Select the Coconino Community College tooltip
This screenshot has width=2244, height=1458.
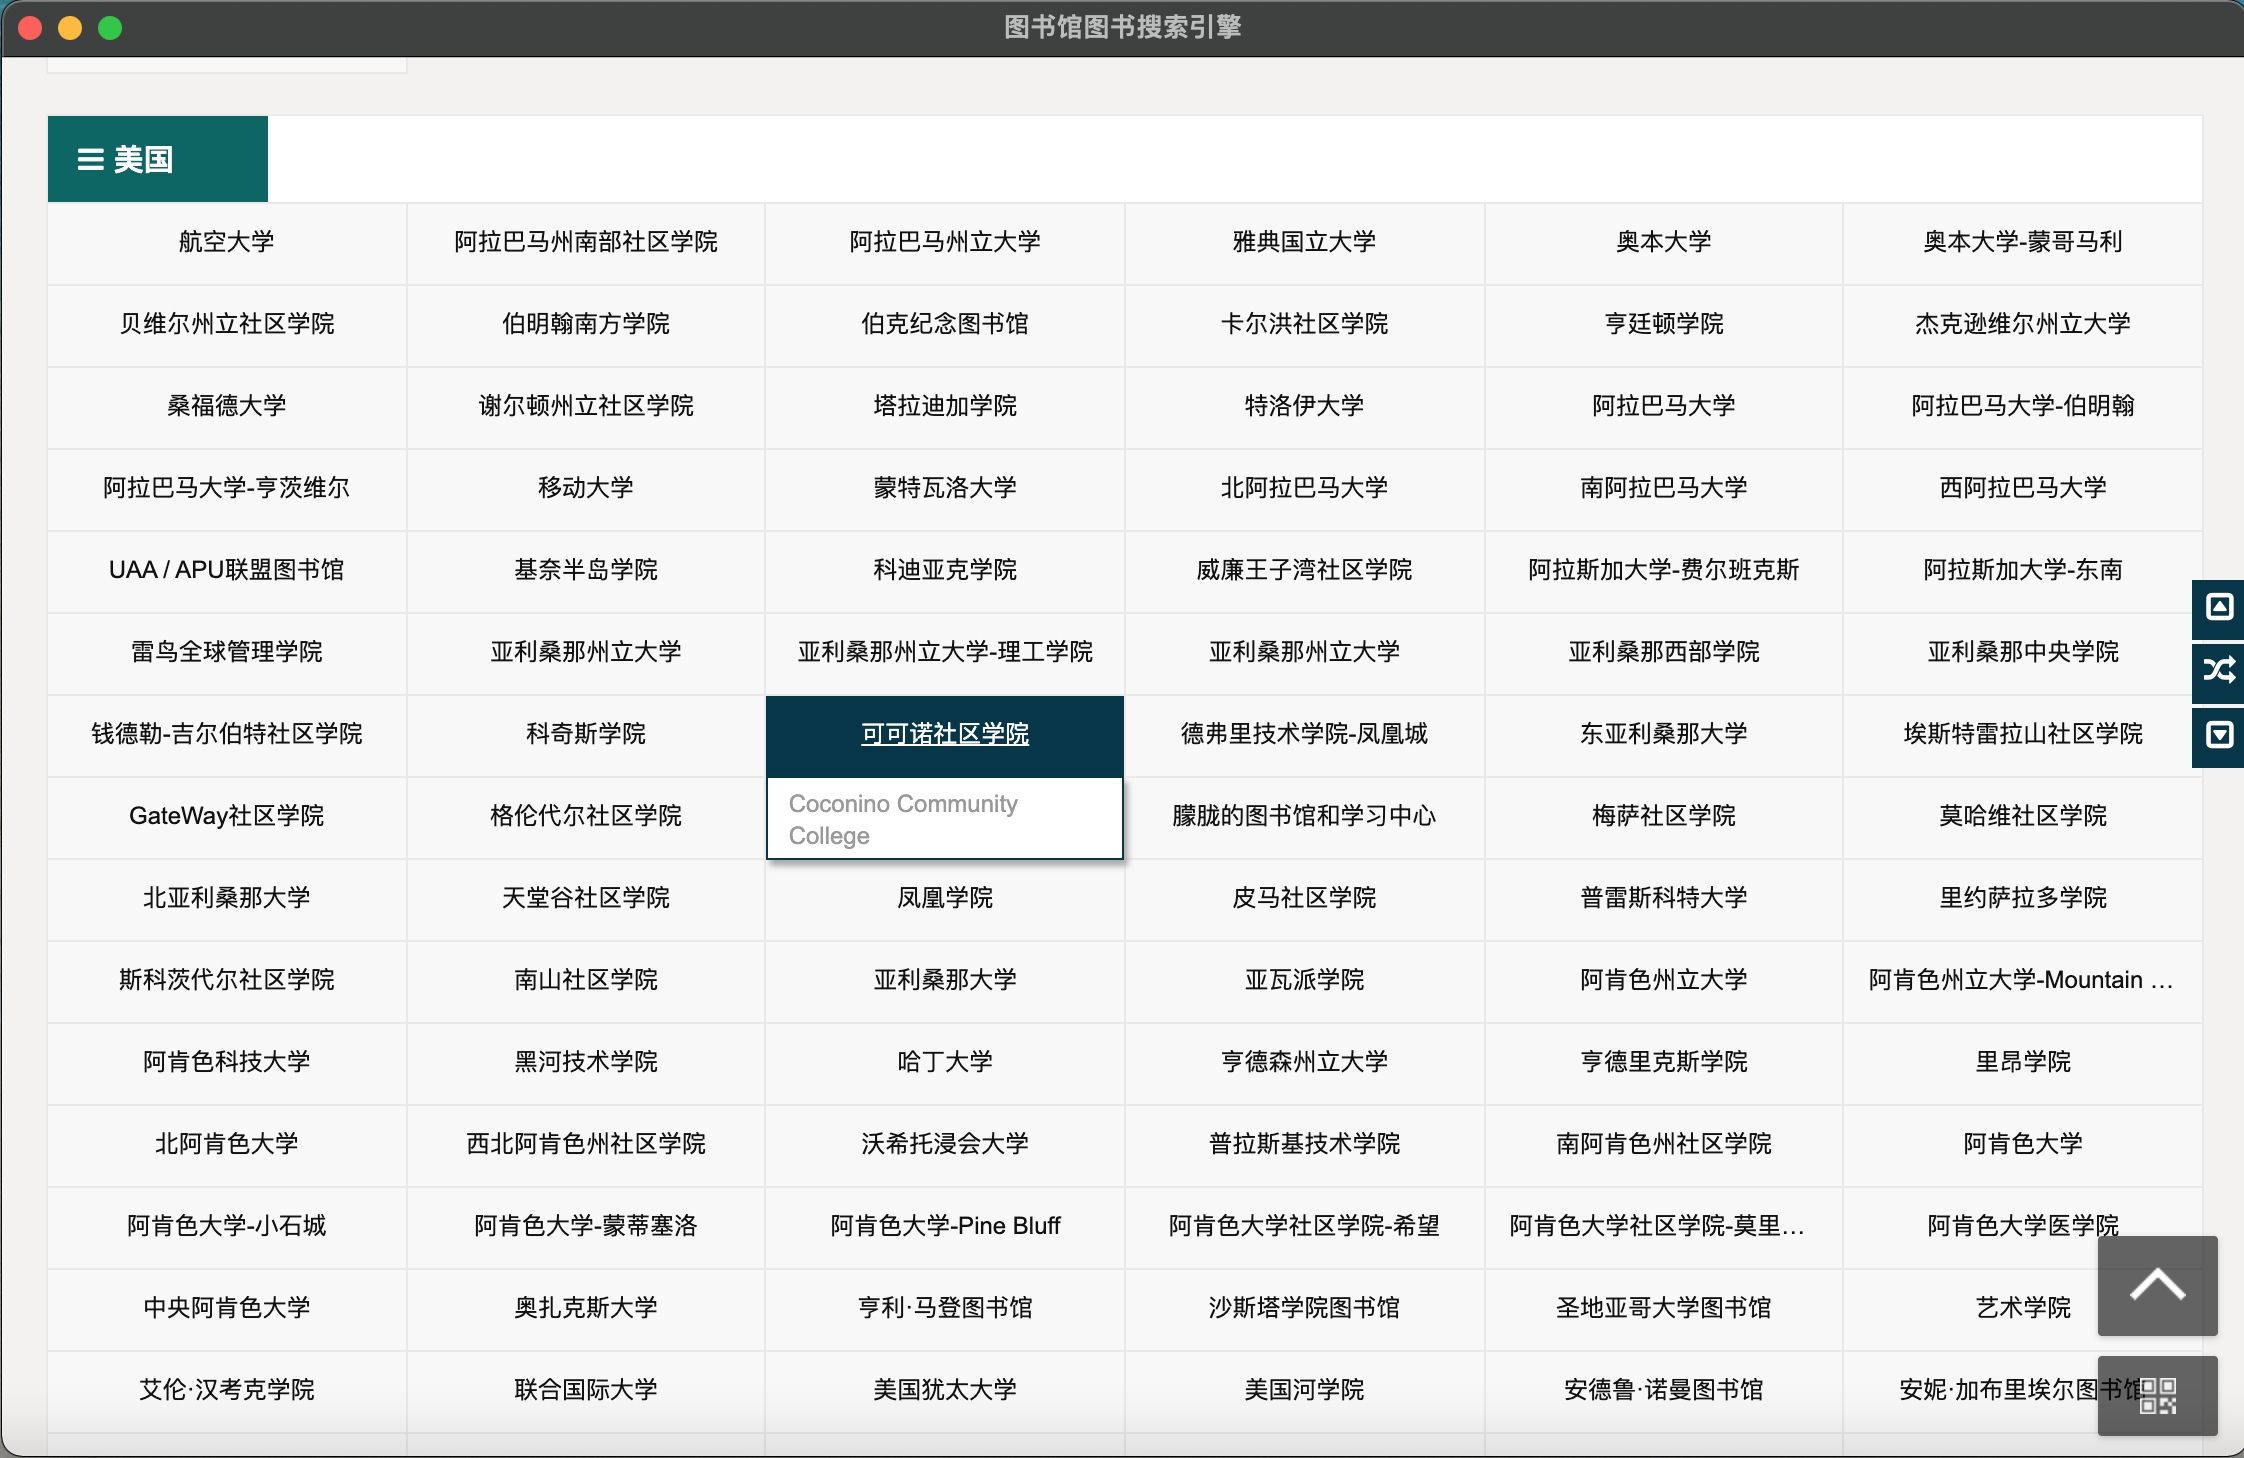click(x=903, y=819)
